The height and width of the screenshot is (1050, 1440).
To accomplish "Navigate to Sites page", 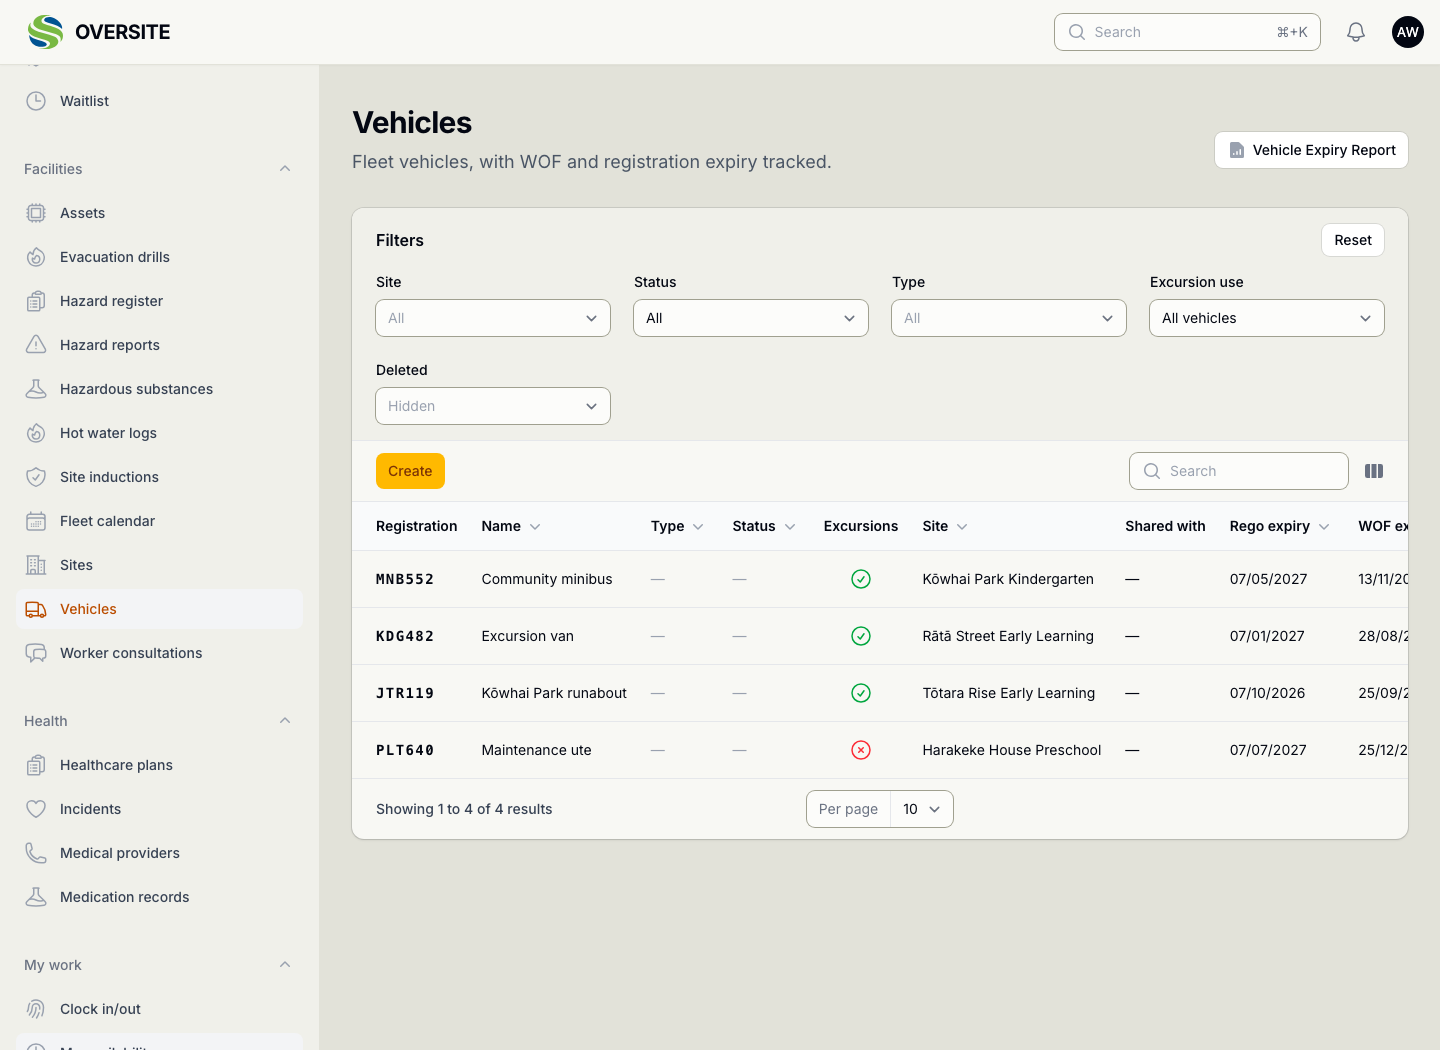I will click(x=159, y=565).
